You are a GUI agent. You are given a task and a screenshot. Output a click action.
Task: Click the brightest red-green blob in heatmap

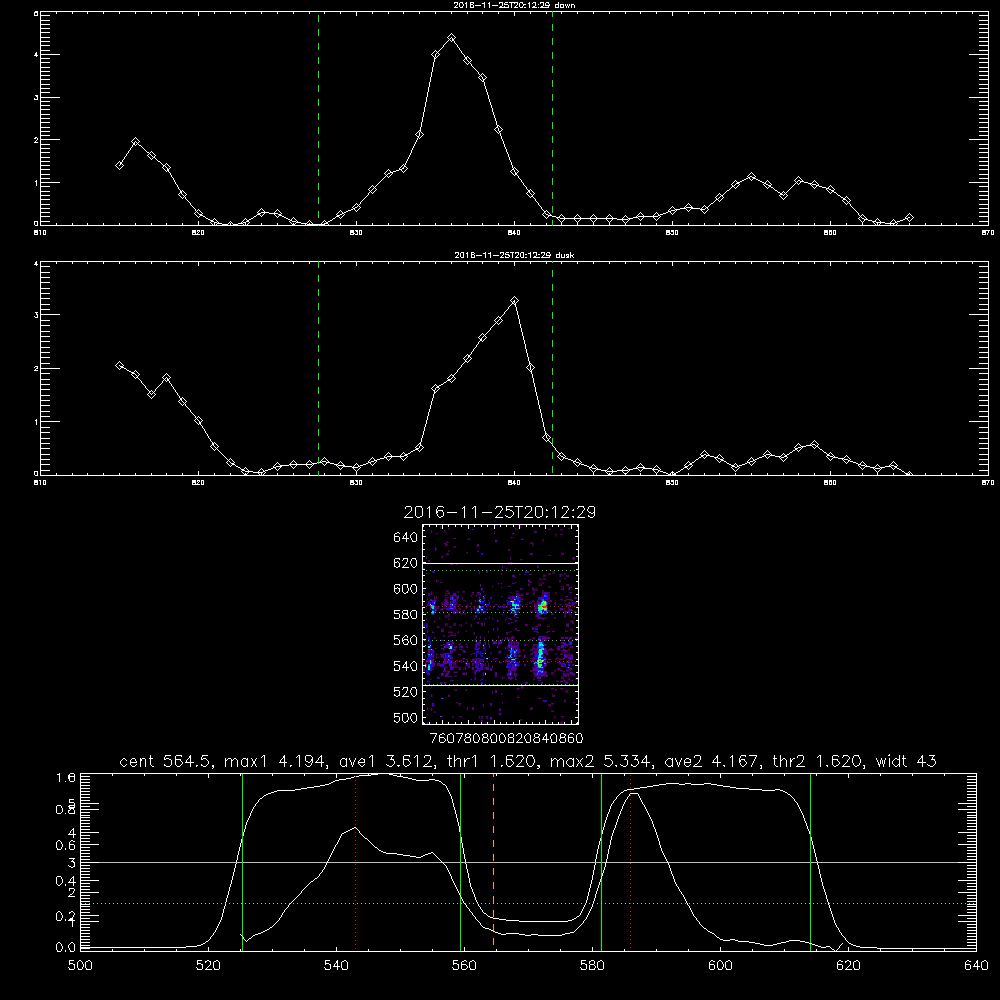[543, 607]
